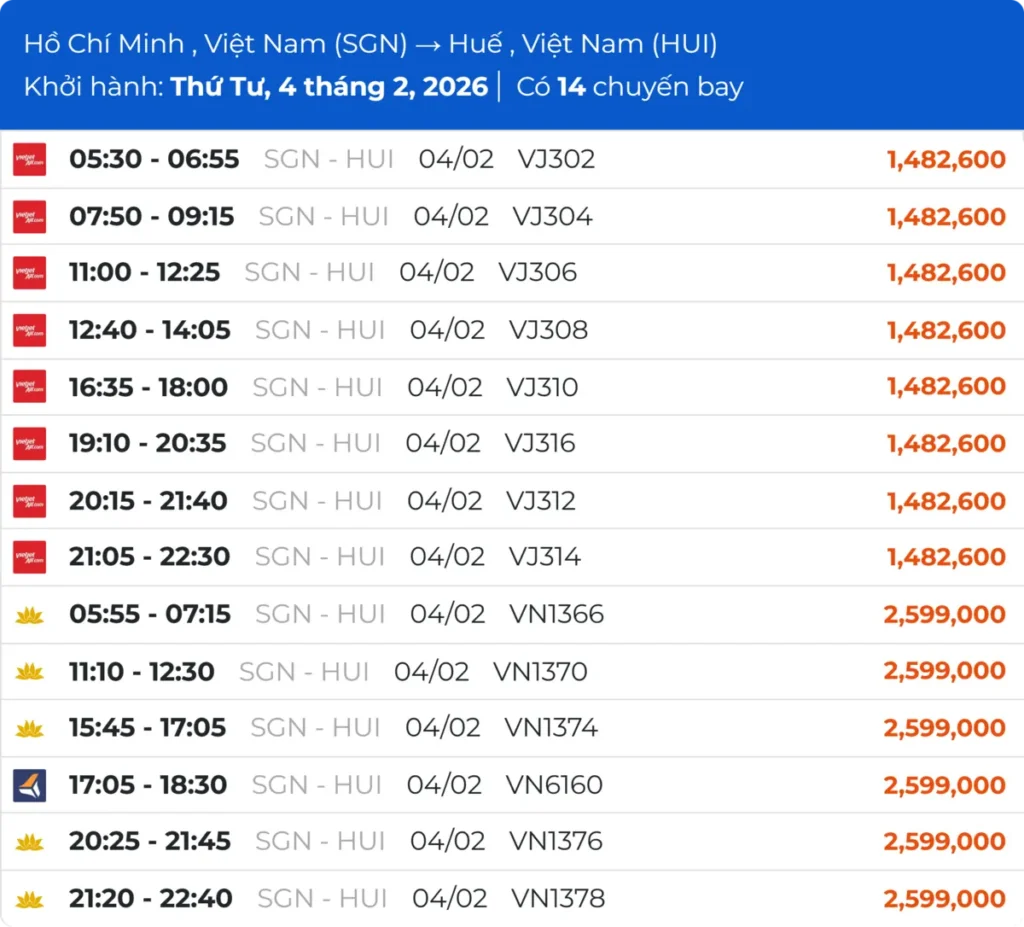This screenshot has height=927, width=1024.
Task: Click the lotus icon beside flight VN1374
Action: (29, 729)
